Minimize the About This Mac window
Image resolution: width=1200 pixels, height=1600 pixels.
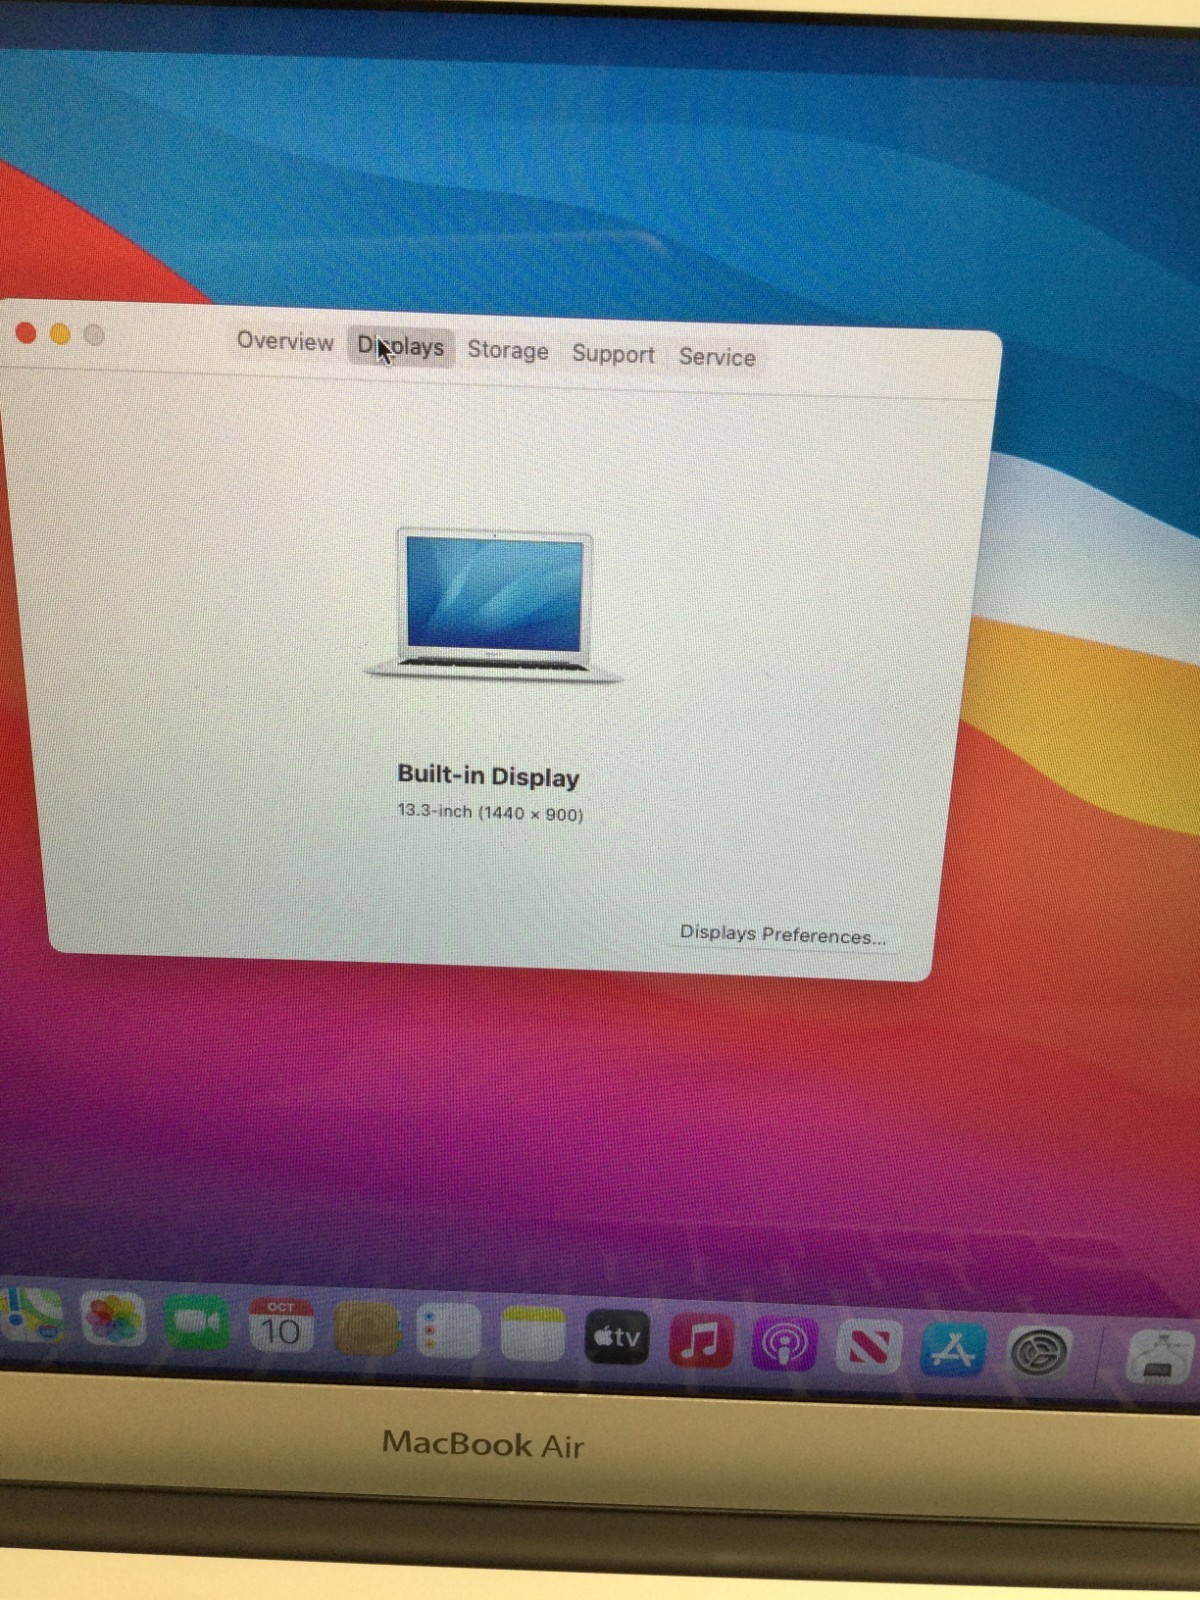point(60,334)
